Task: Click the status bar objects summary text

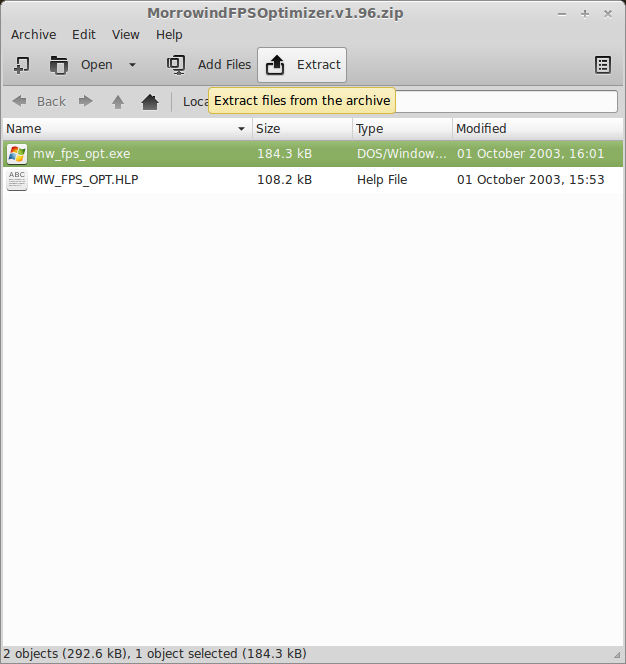Action: click(155, 653)
